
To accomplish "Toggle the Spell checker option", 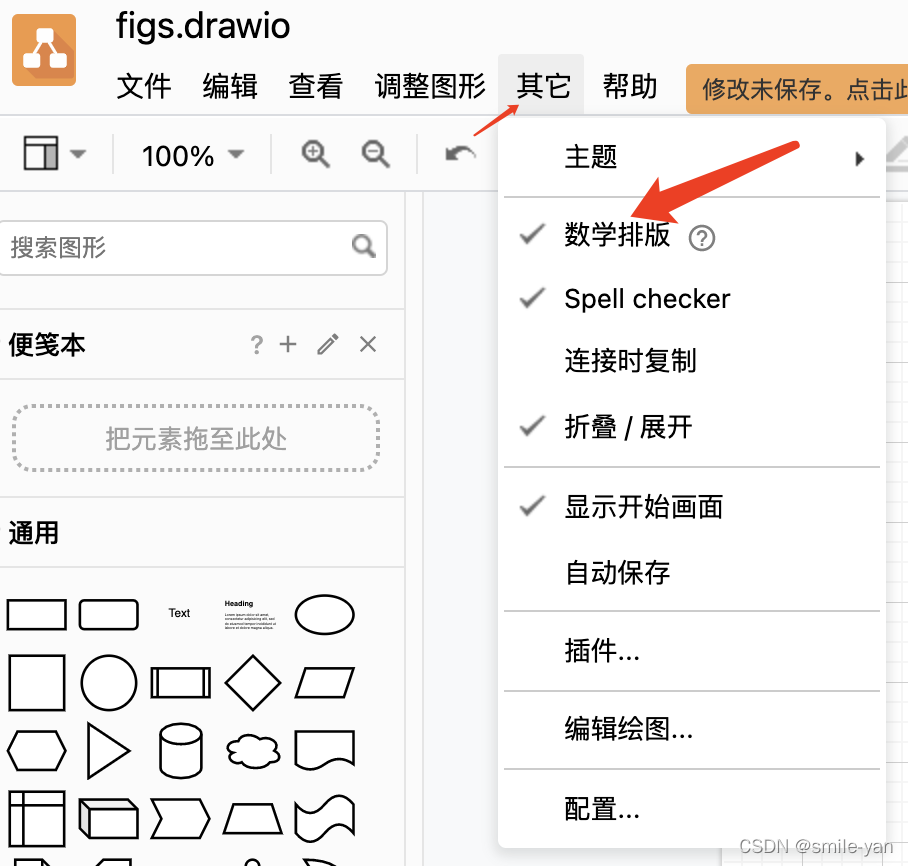I will pos(691,299).
